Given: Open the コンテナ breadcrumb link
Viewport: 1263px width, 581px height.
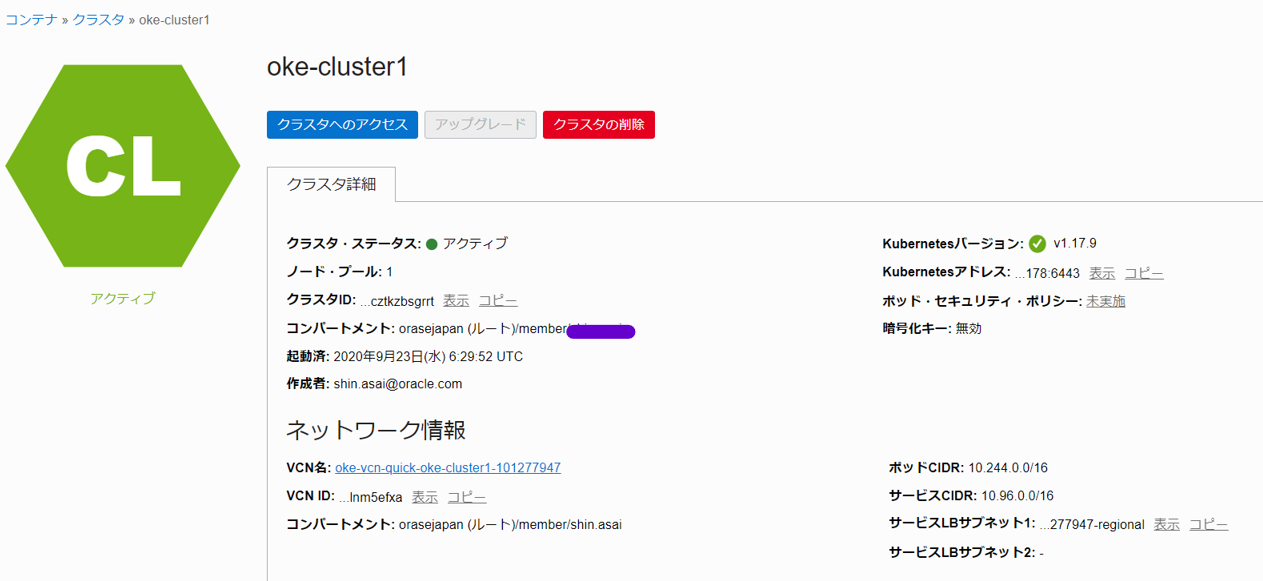Looking at the screenshot, I should coord(32,18).
